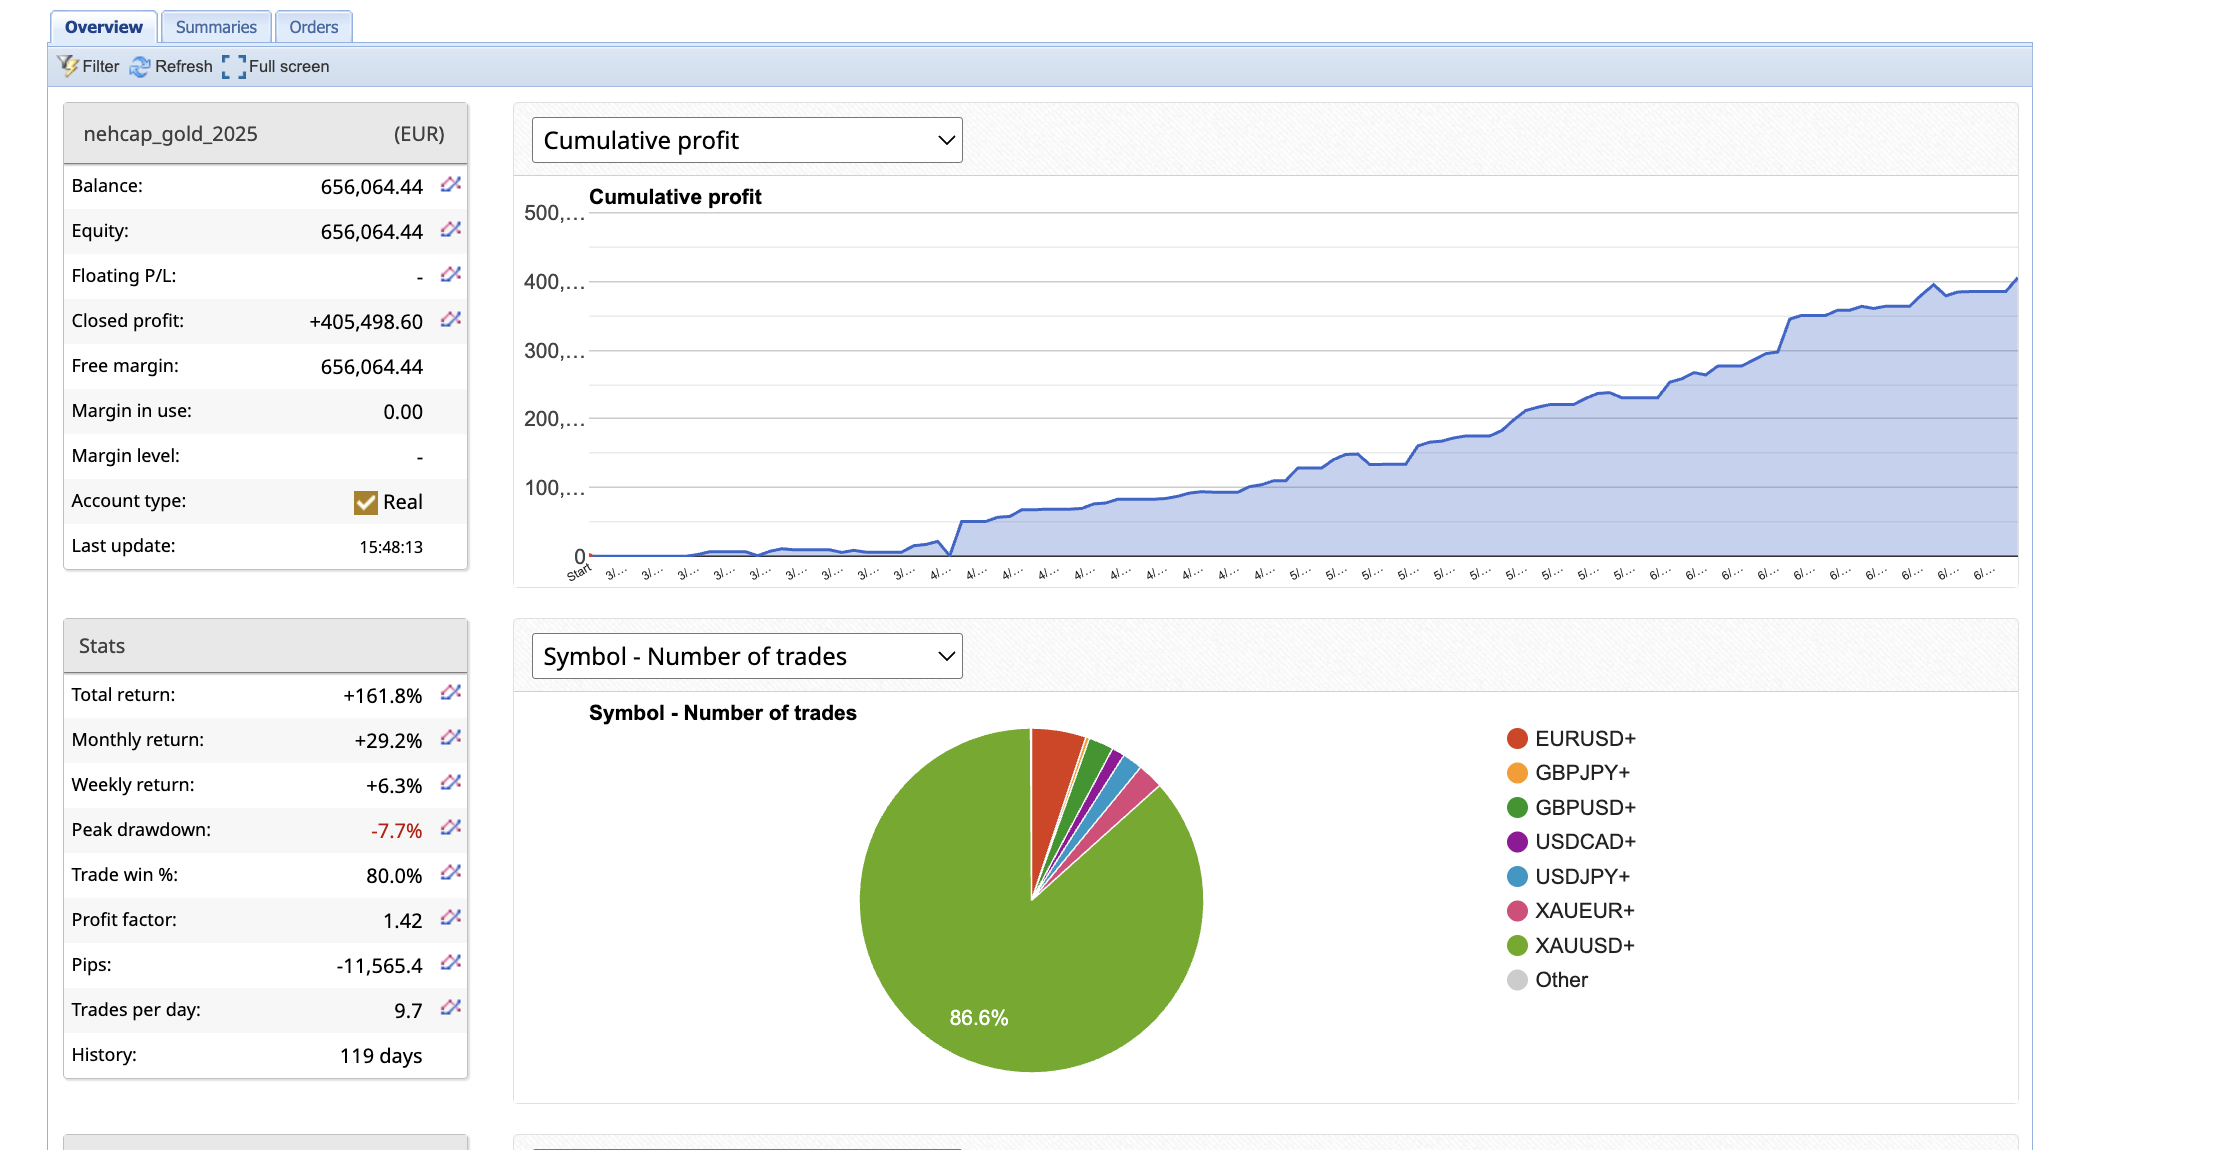Expand the Symbol - Number of trades dropdown
The width and height of the screenshot is (2218, 1150).
[746, 656]
